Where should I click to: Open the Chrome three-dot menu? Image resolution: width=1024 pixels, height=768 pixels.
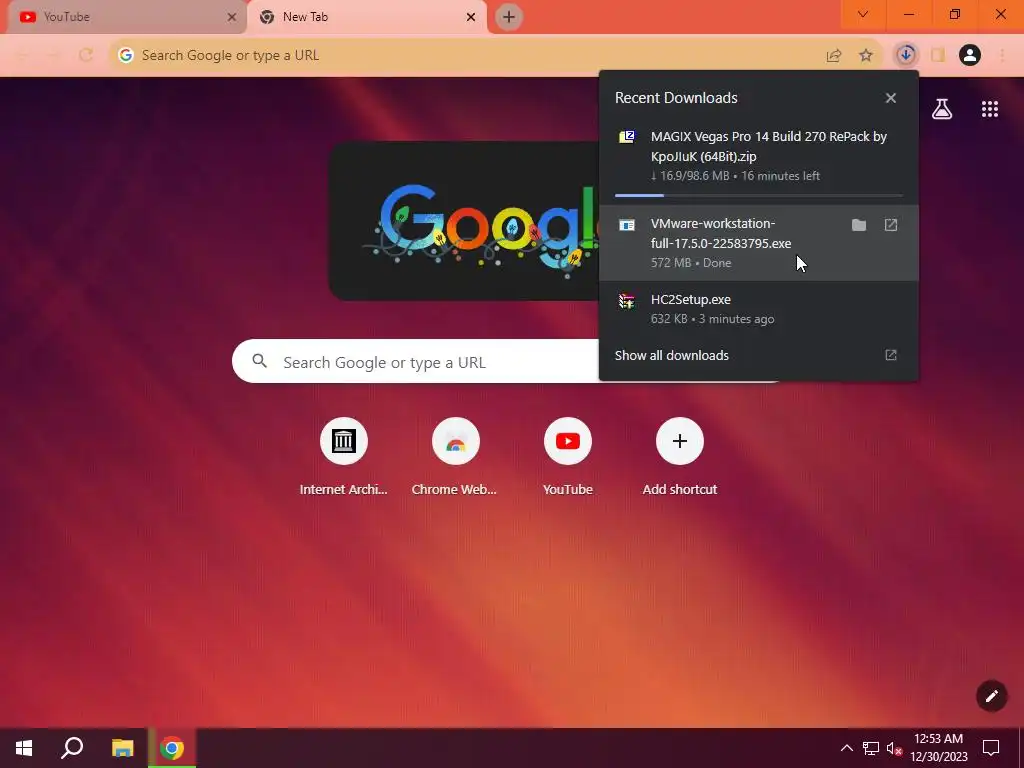[x=1002, y=56]
